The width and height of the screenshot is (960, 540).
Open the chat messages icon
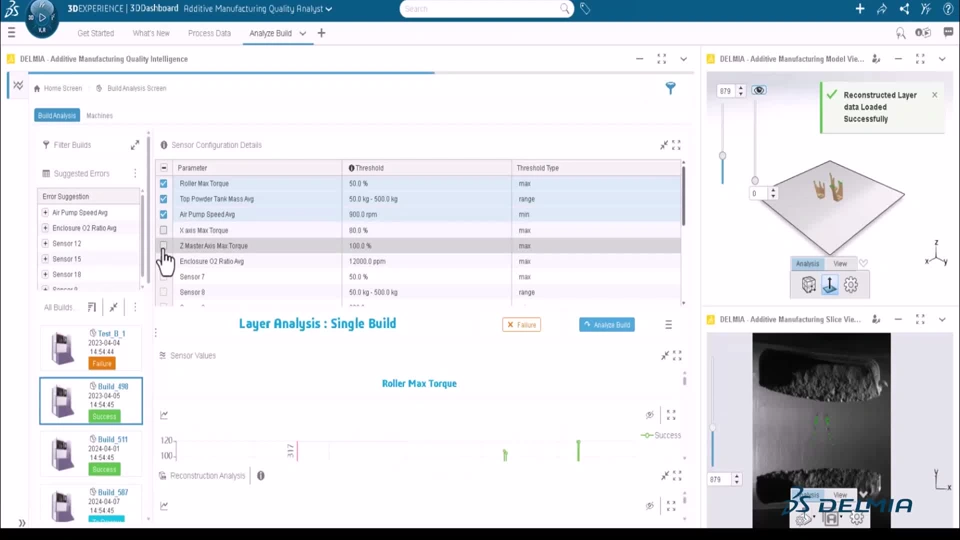pyautogui.click(x=948, y=32)
